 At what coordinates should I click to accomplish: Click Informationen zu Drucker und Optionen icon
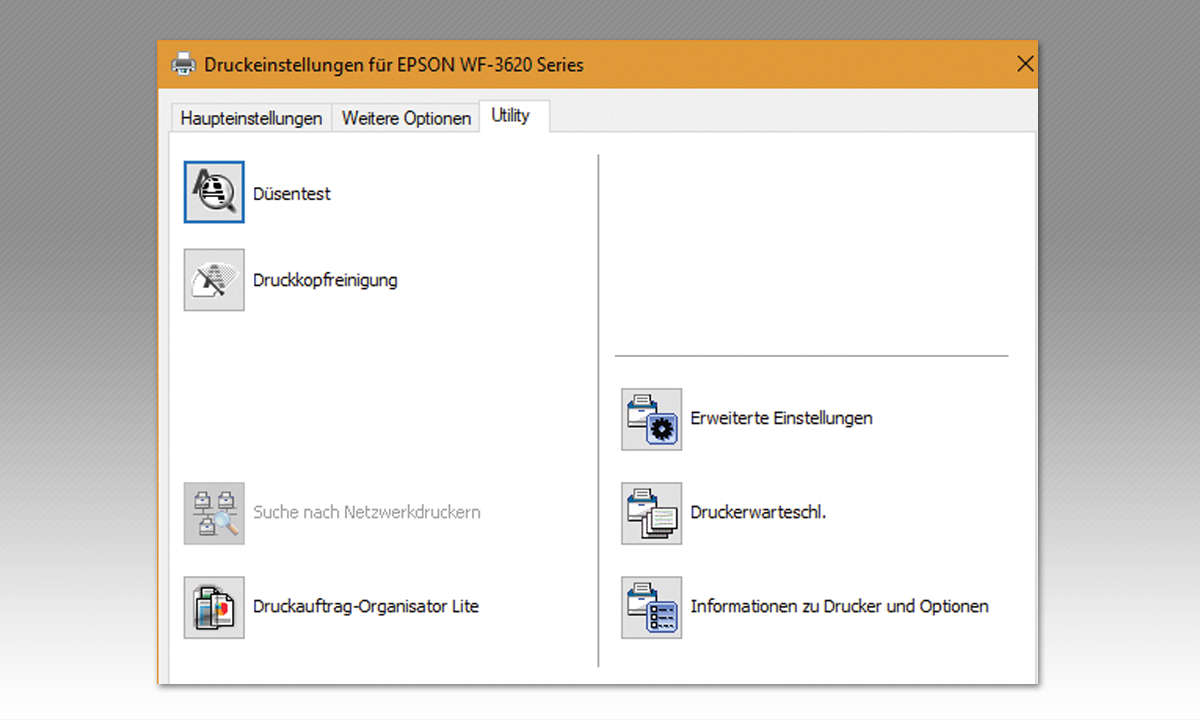click(652, 607)
